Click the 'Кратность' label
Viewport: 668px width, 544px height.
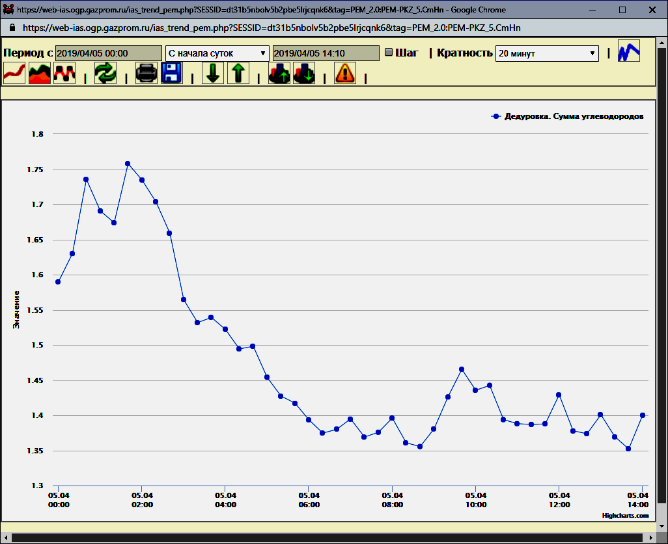[465, 53]
